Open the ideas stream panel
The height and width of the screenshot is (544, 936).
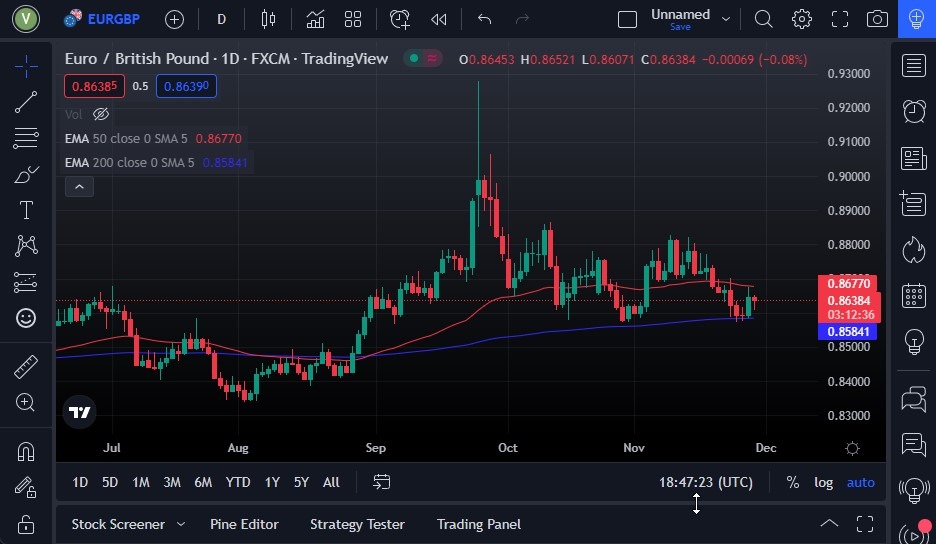[x=914, y=491]
